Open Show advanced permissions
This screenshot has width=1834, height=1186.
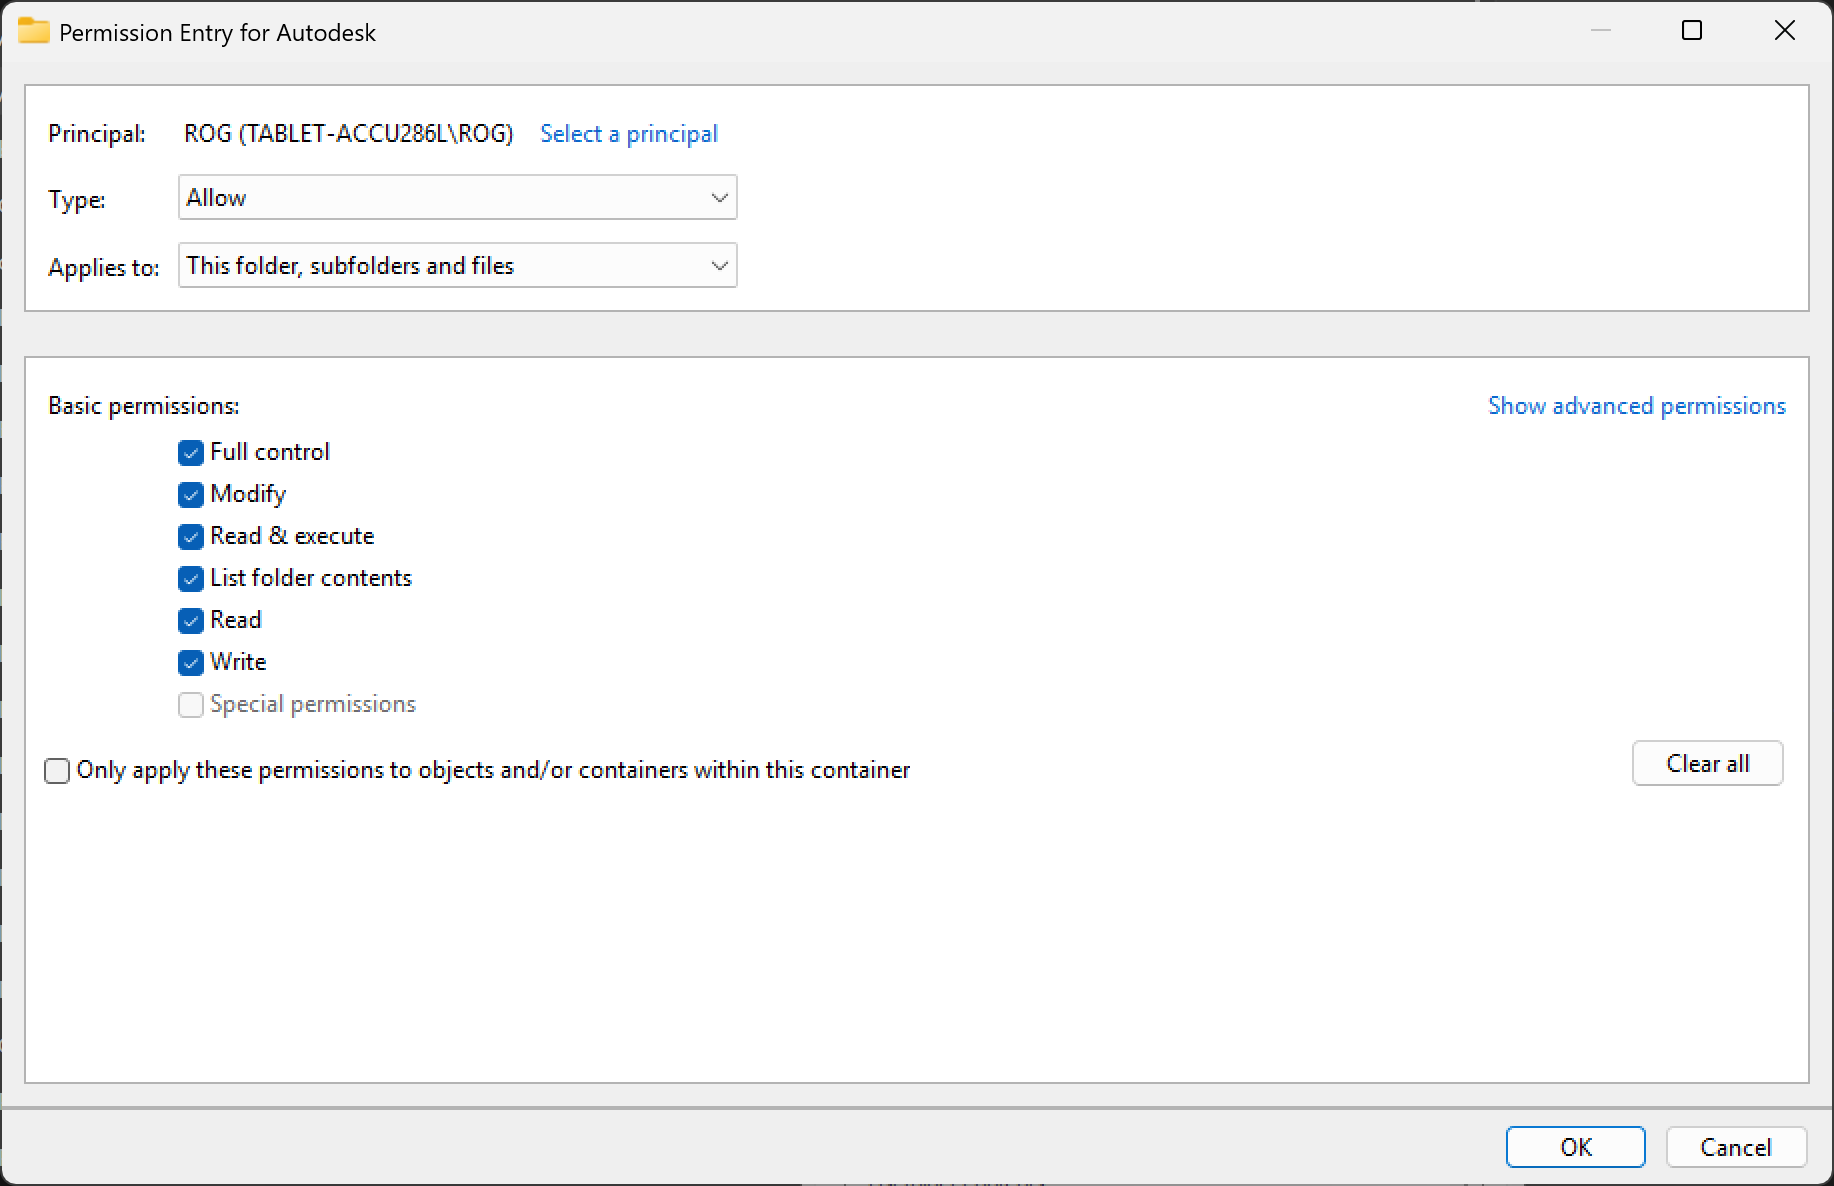[1635, 405]
